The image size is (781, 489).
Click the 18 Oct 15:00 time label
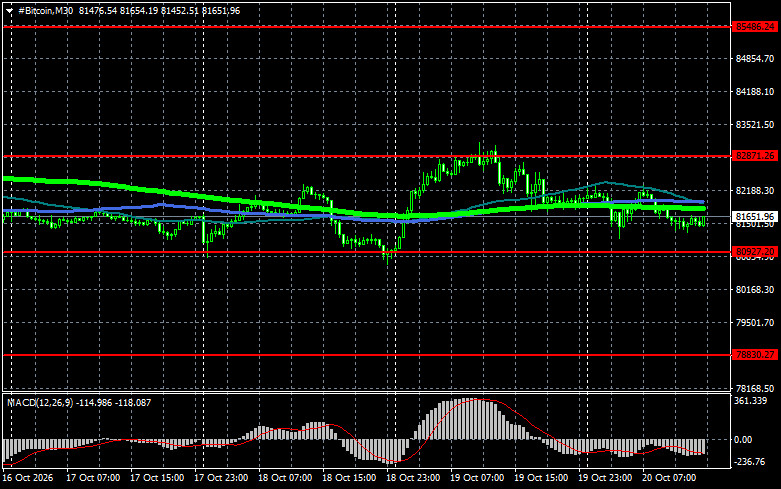point(349,478)
